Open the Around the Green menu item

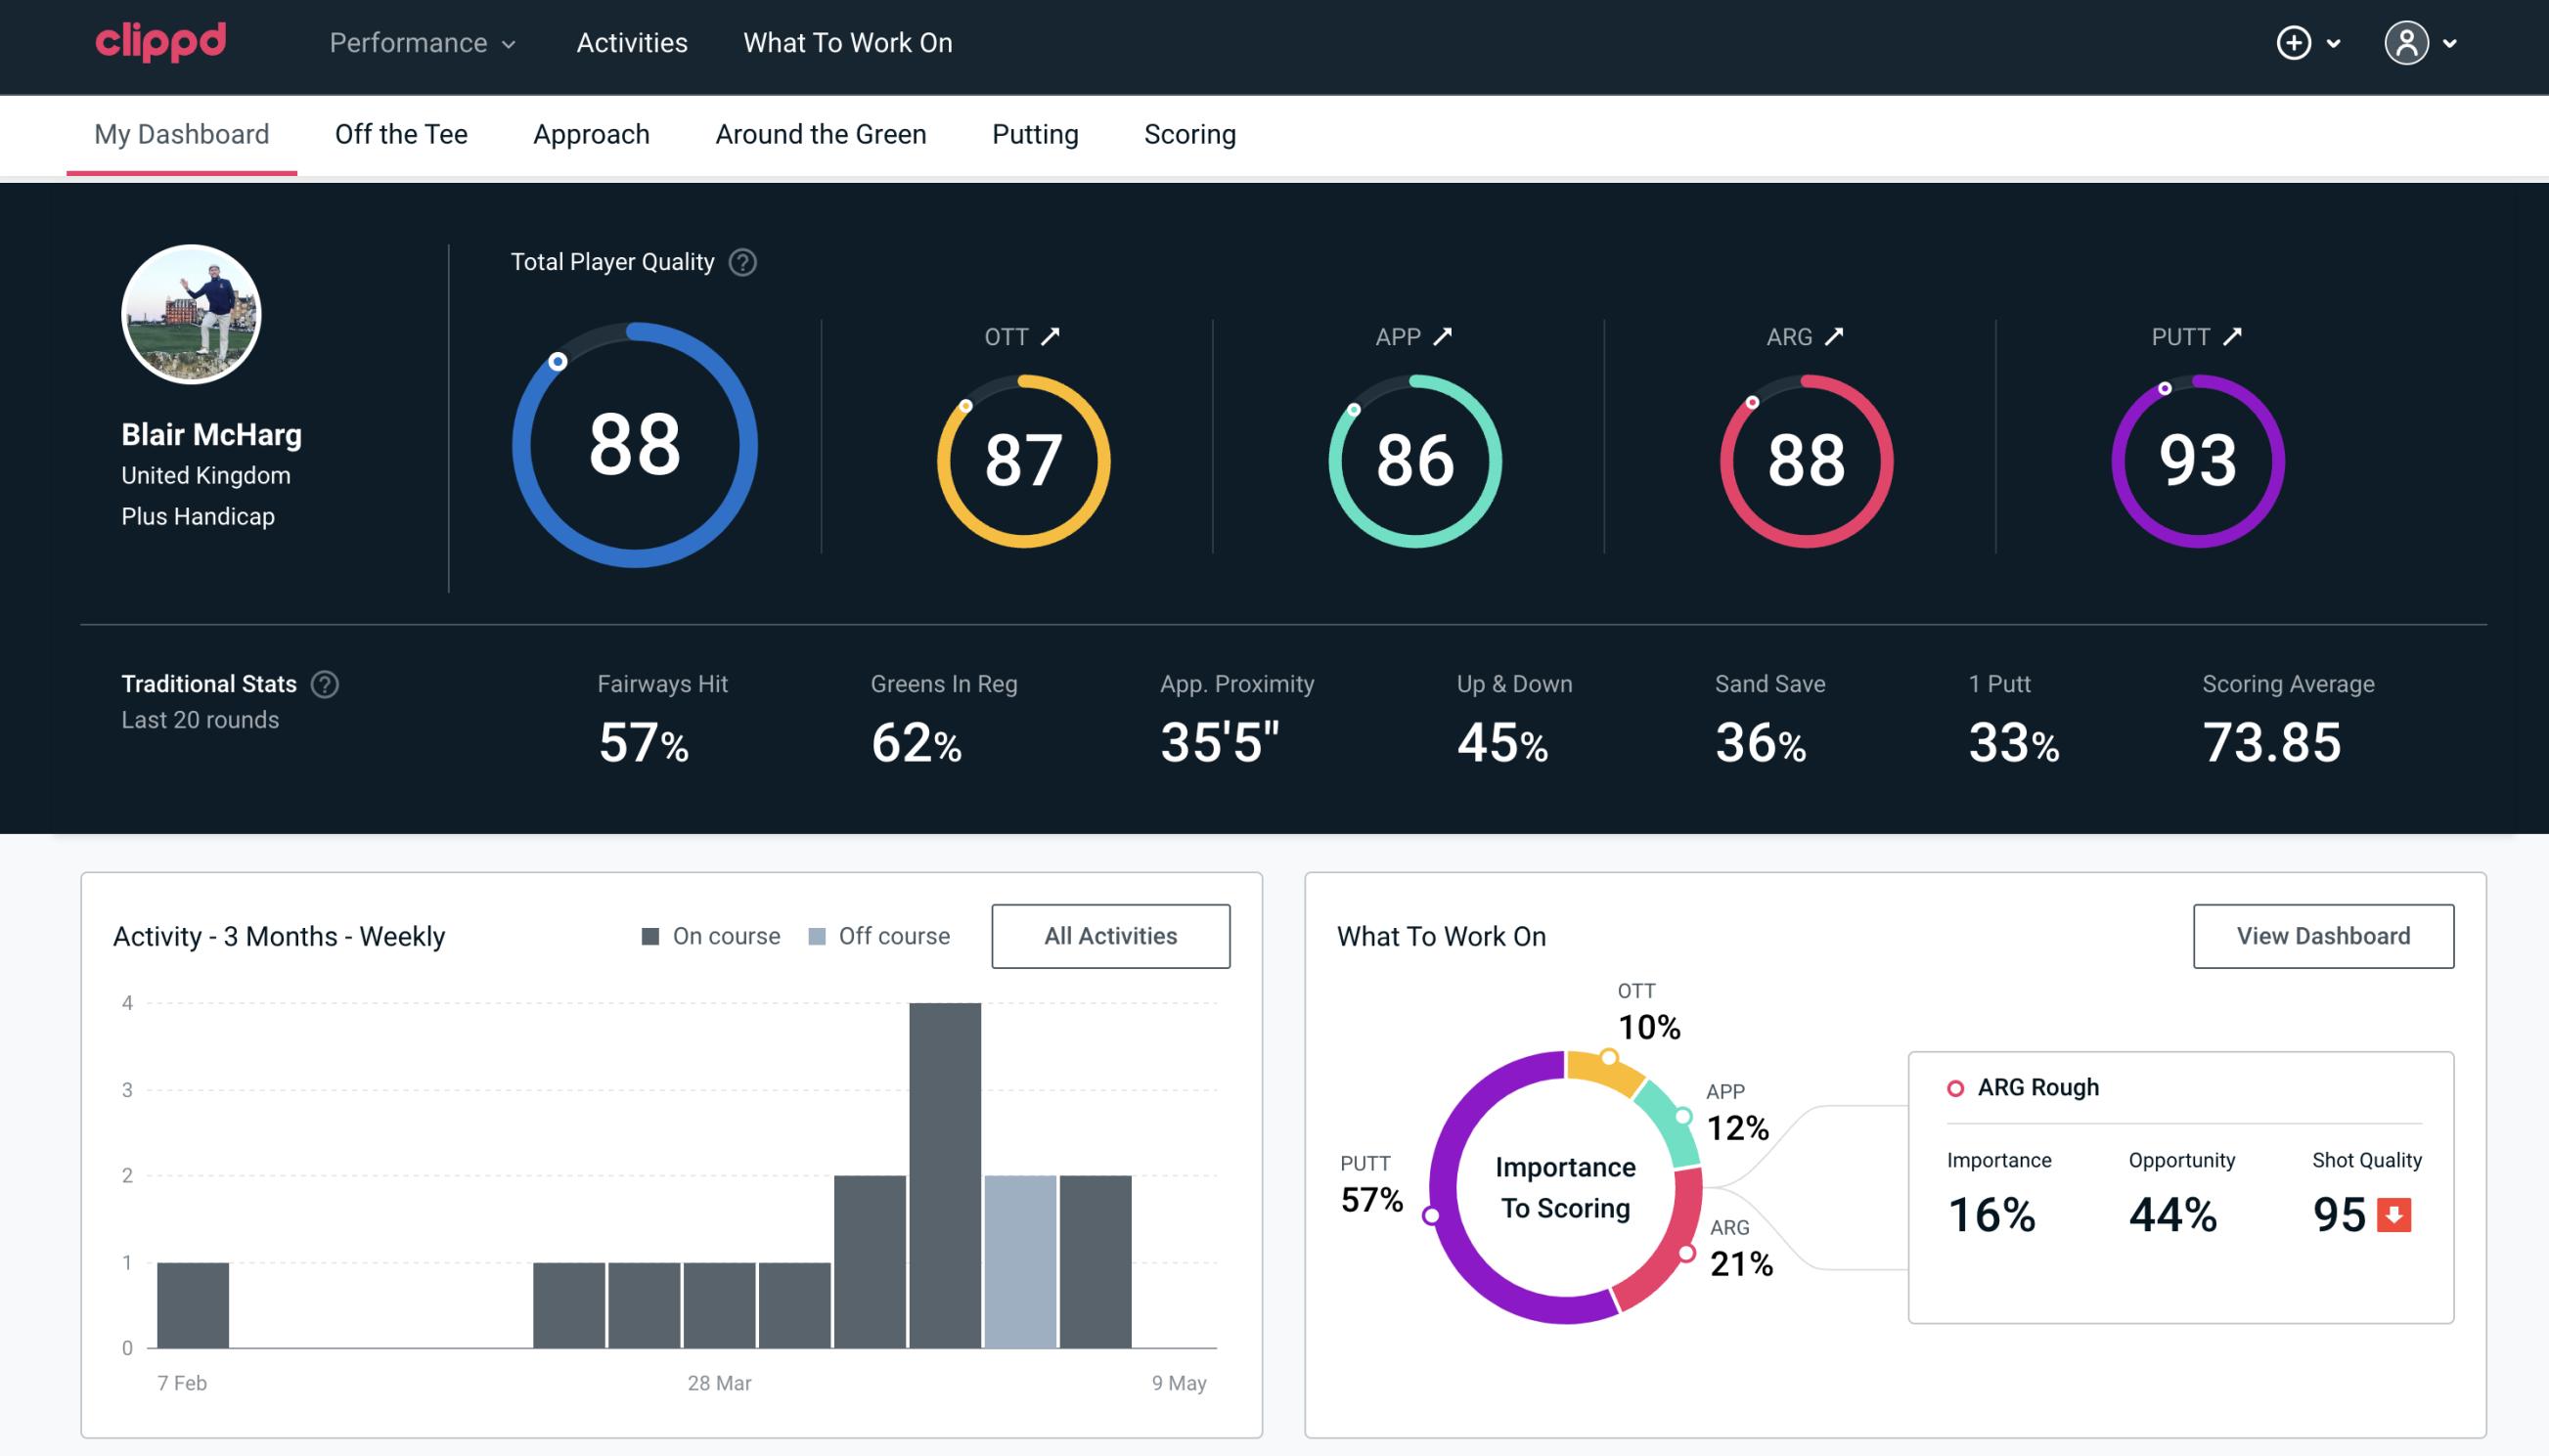pyautogui.click(x=820, y=133)
